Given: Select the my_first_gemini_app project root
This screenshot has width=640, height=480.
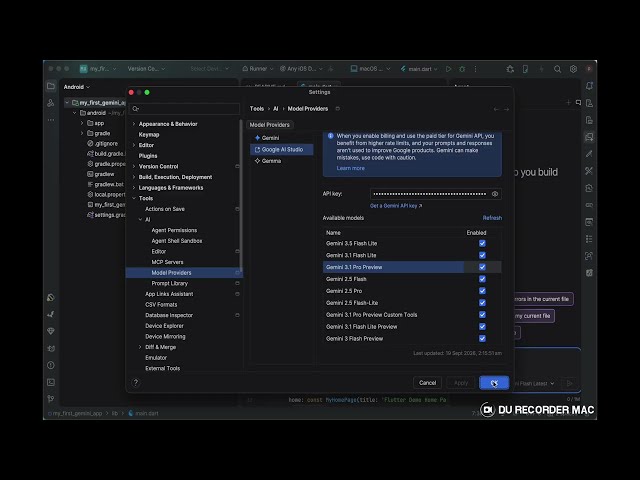Looking at the screenshot, I should click(x=98, y=102).
